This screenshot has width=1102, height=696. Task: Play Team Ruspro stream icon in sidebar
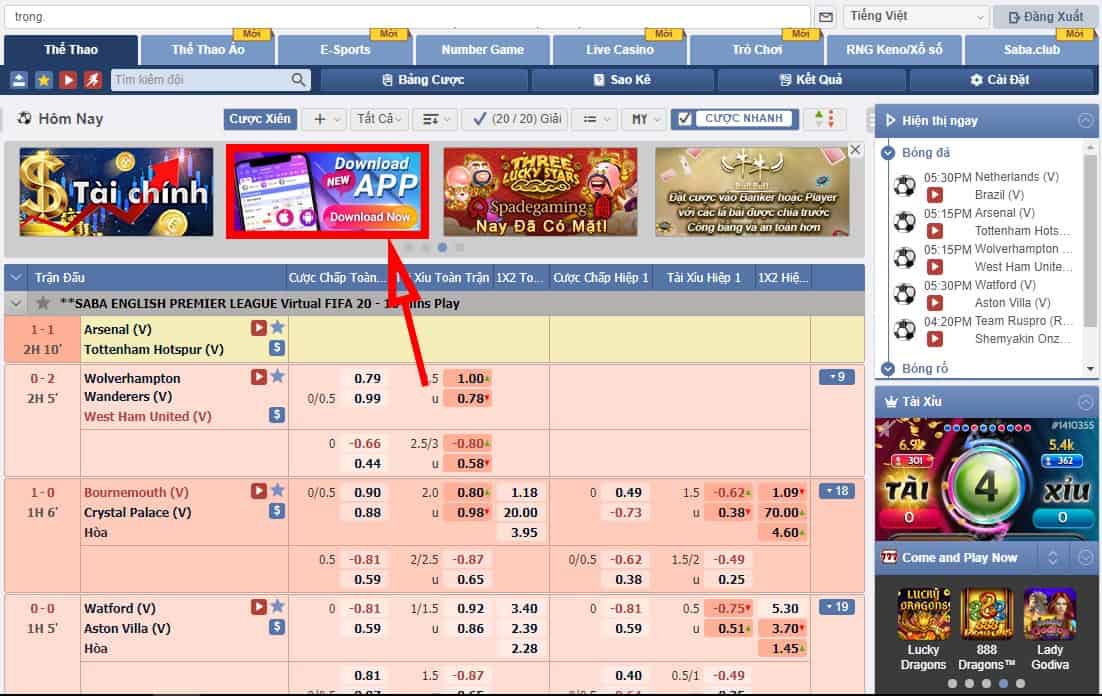pos(934,339)
